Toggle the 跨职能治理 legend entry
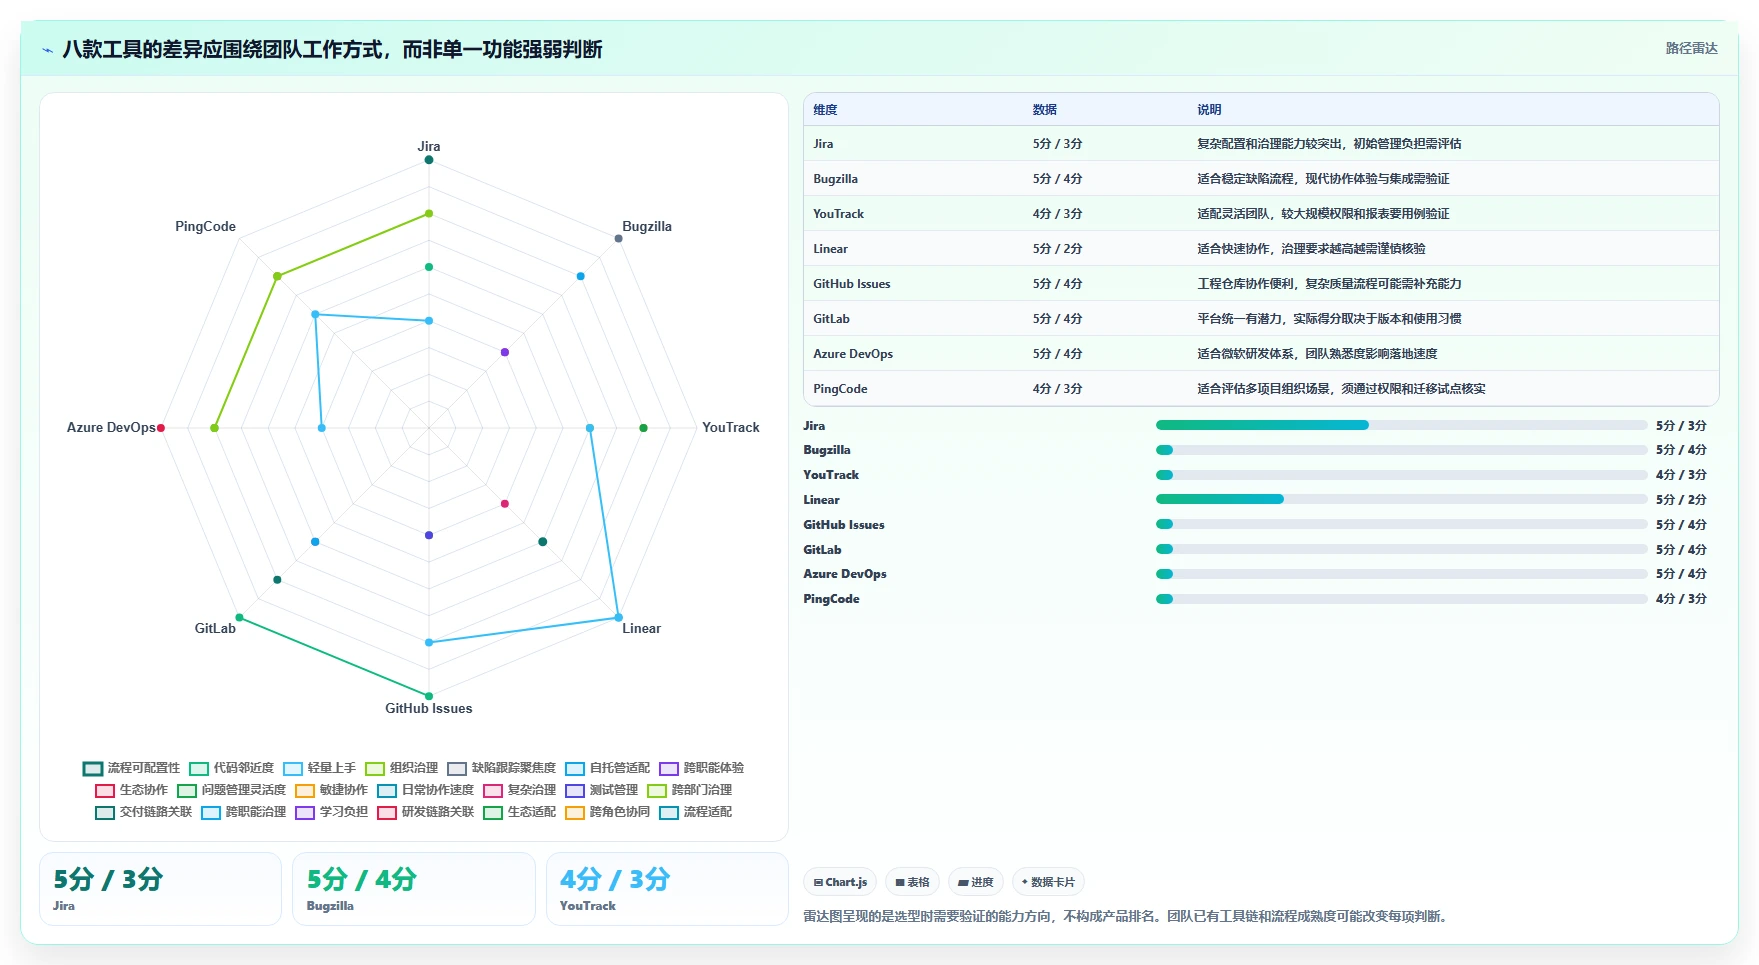Screen dimensions: 1759x965 pyautogui.click(x=244, y=812)
